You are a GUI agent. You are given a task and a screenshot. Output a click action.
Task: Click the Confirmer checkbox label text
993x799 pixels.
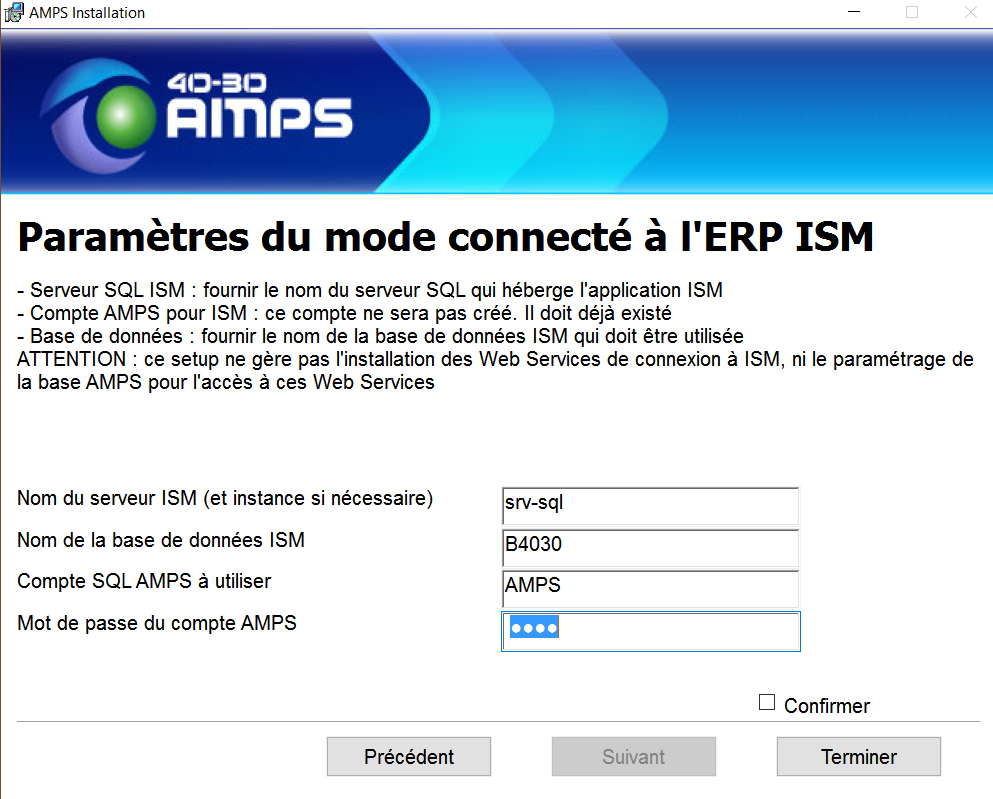pos(826,706)
